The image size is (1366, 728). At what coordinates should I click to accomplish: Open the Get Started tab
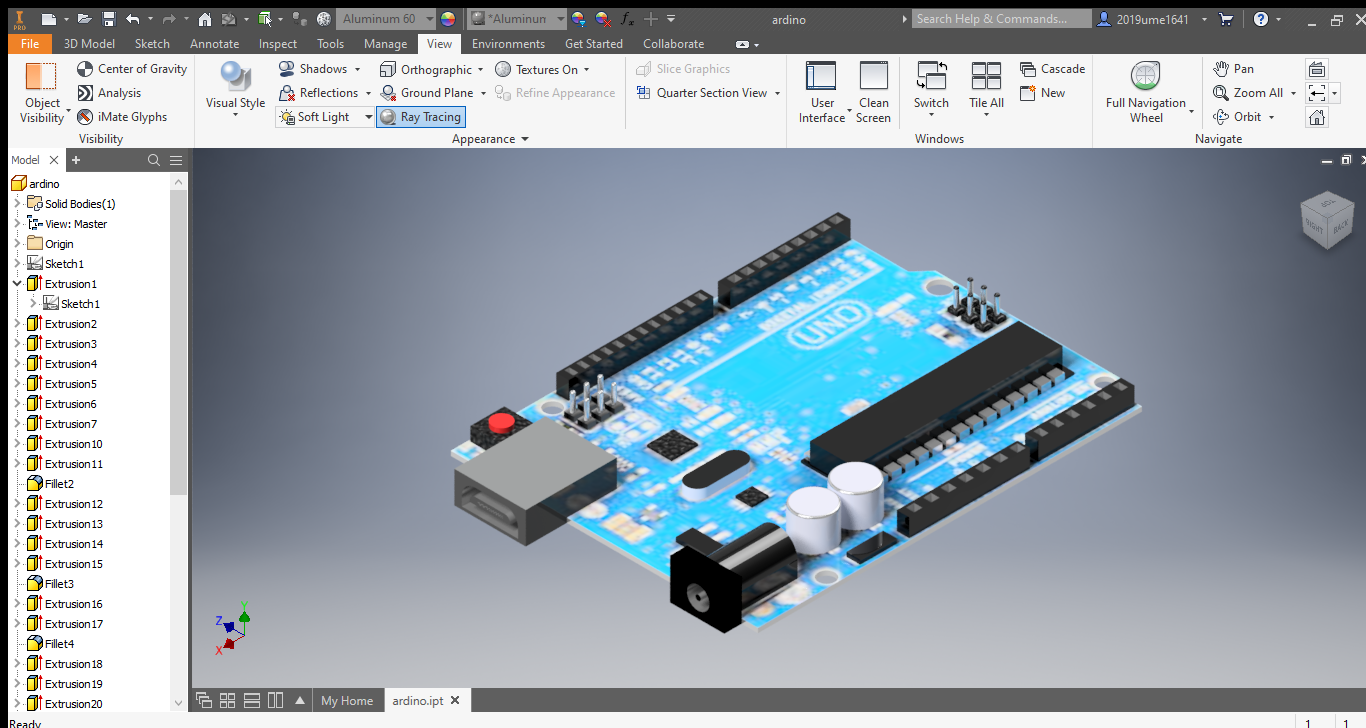pyautogui.click(x=594, y=44)
